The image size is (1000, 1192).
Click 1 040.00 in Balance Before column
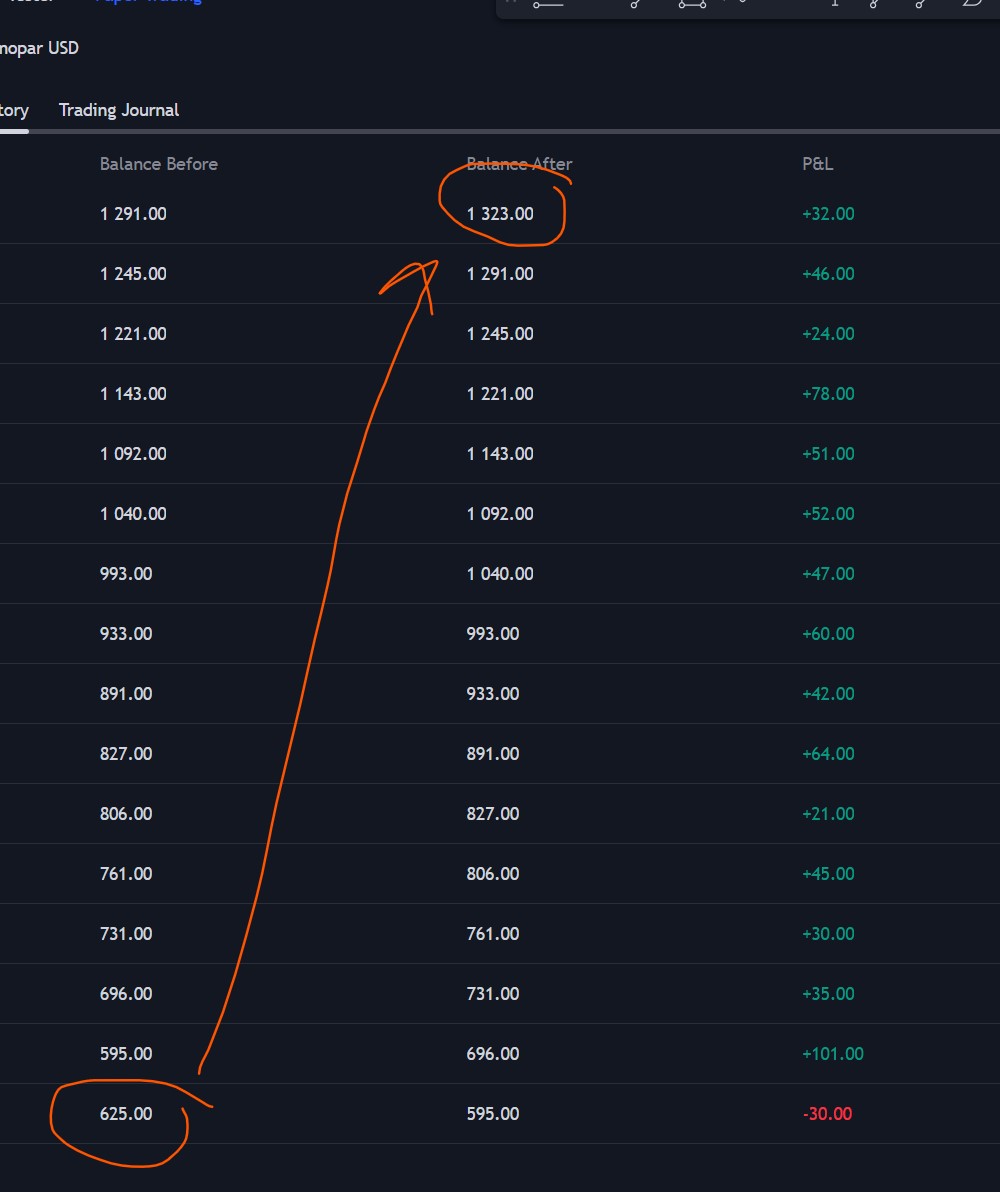tap(133, 514)
